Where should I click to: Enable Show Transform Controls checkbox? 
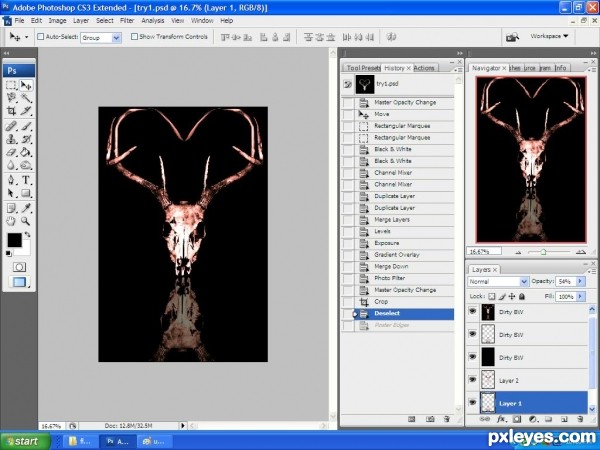[x=134, y=37]
